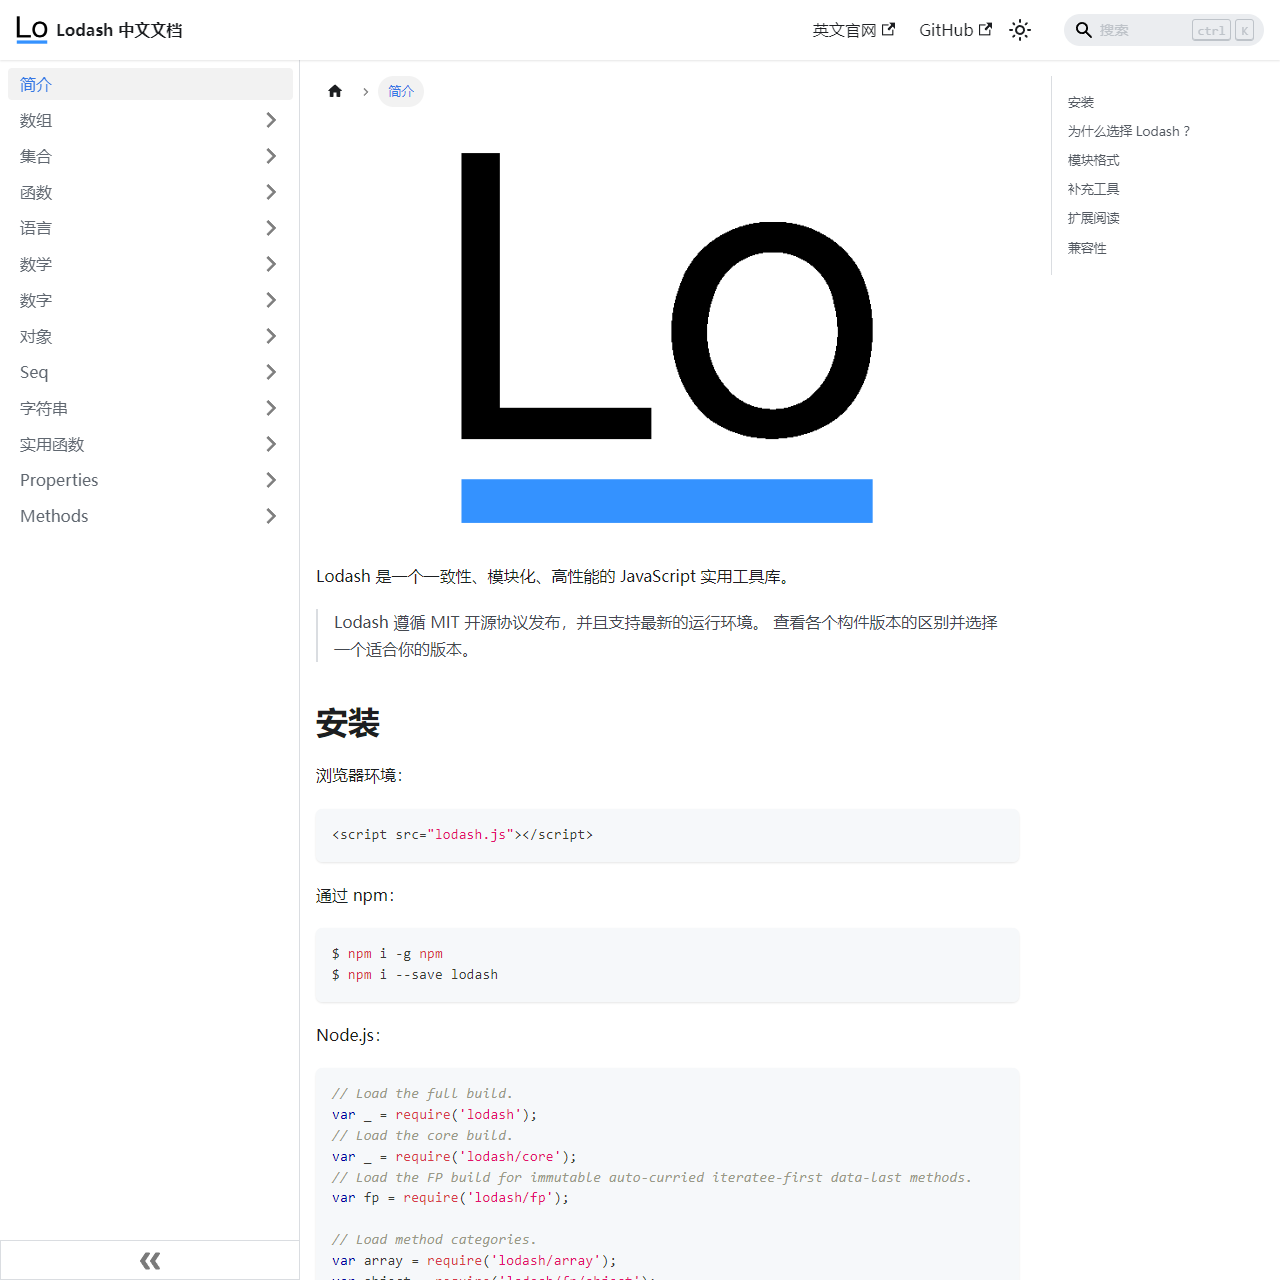
Task: Click the home icon in the breadcrumb
Action: coord(335,91)
